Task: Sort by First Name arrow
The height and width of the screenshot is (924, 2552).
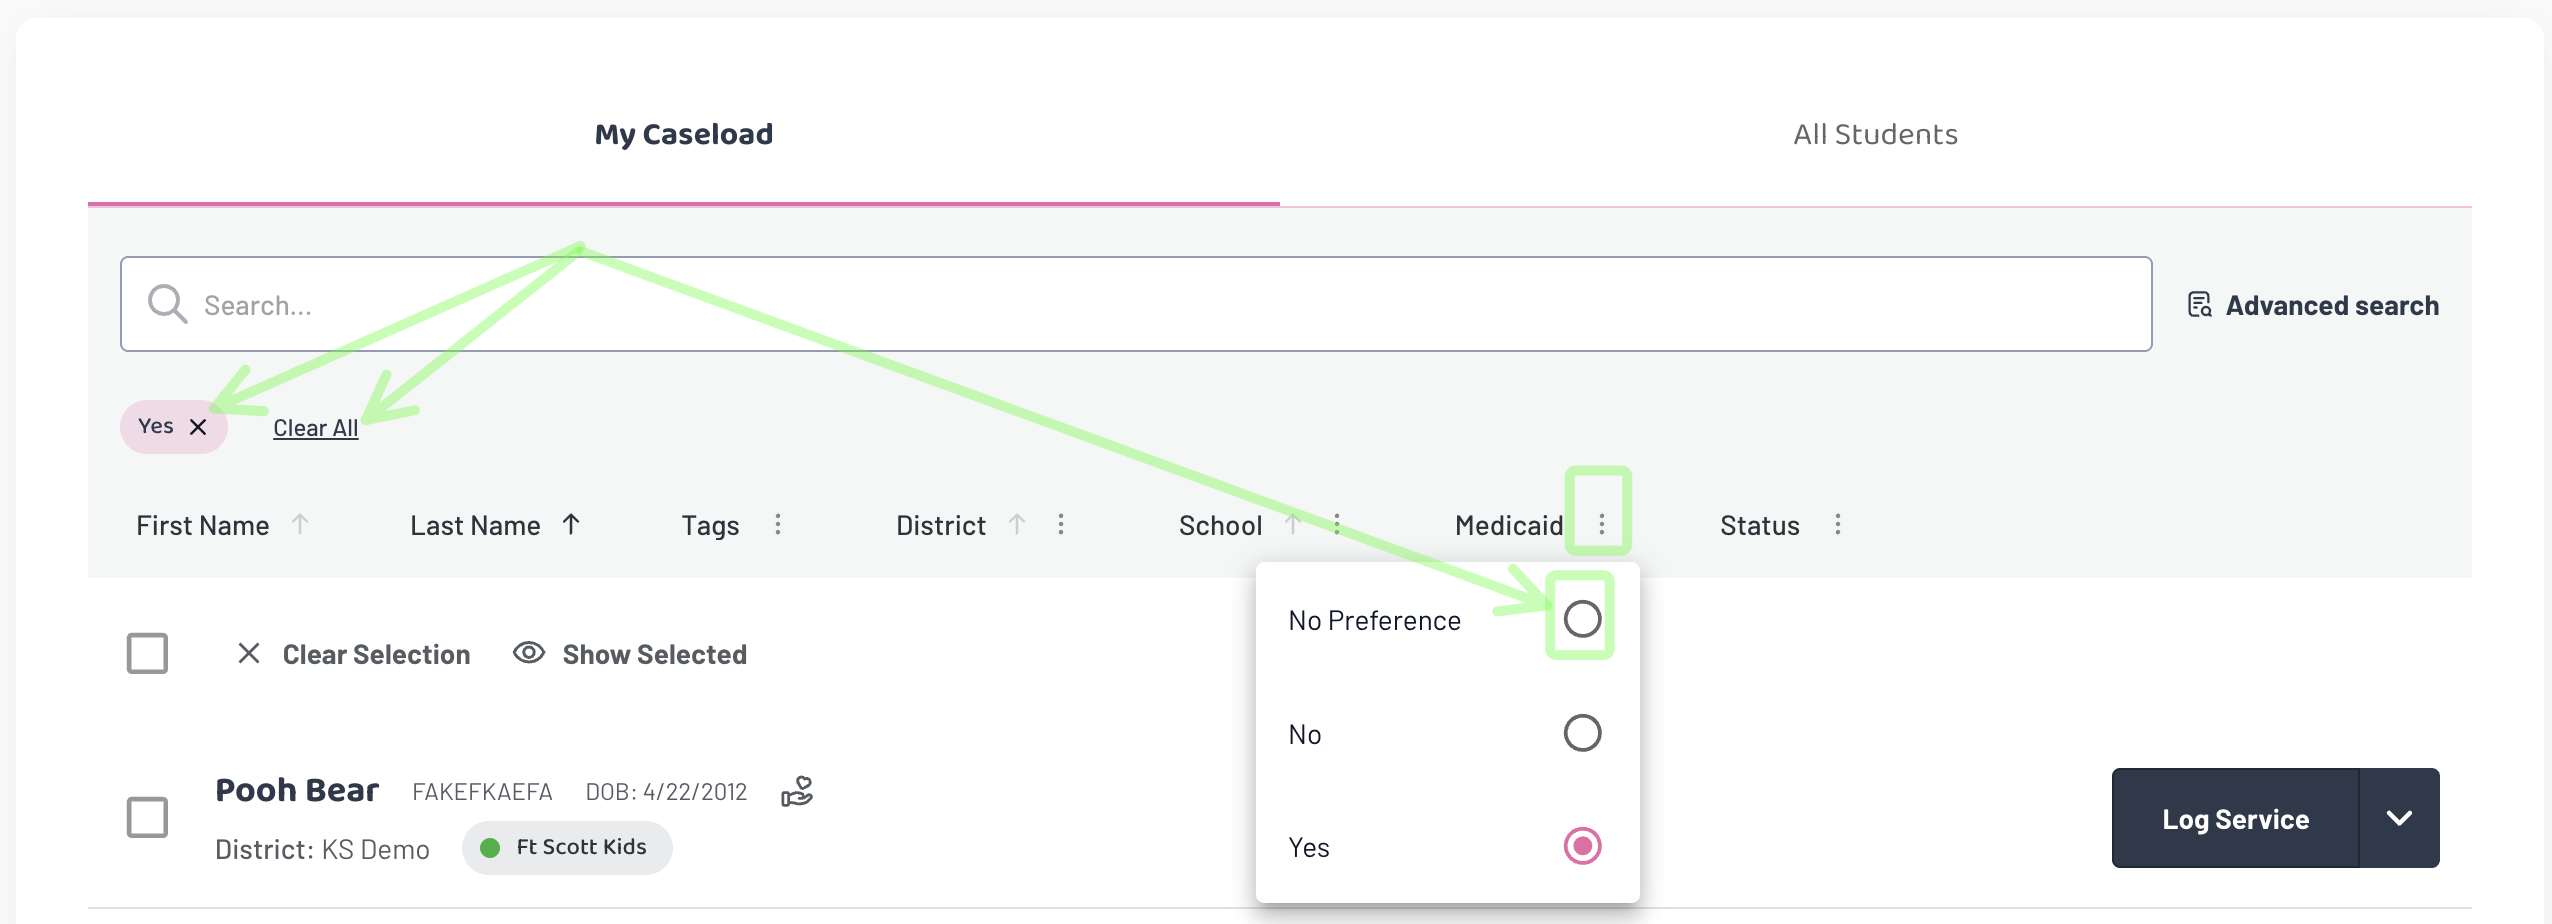Action: click(x=300, y=524)
